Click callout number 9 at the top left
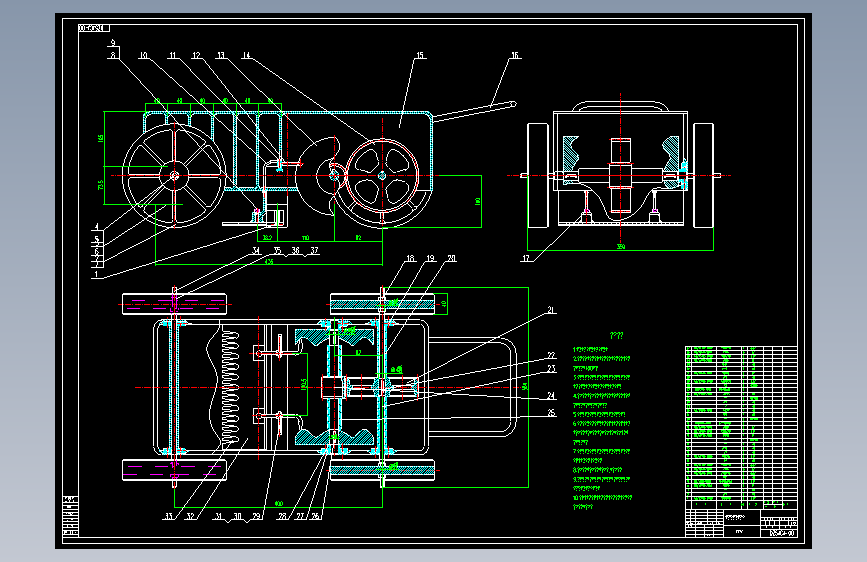This screenshot has width=867, height=562. coord(113,43)
